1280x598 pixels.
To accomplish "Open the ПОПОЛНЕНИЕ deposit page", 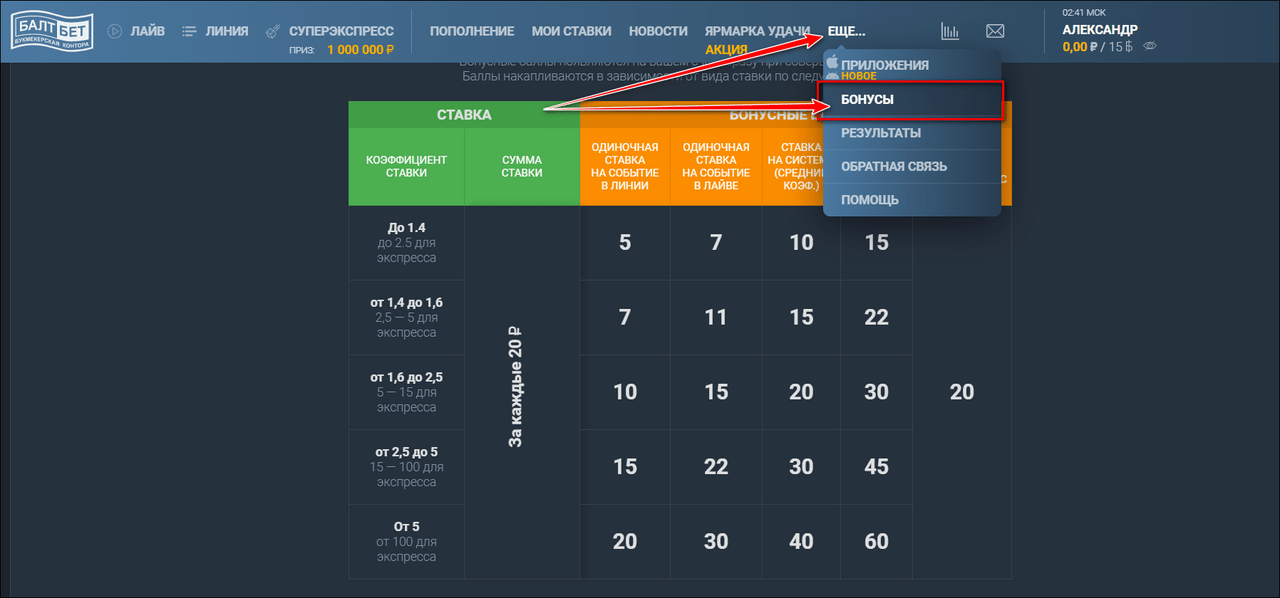I will 472,31.
